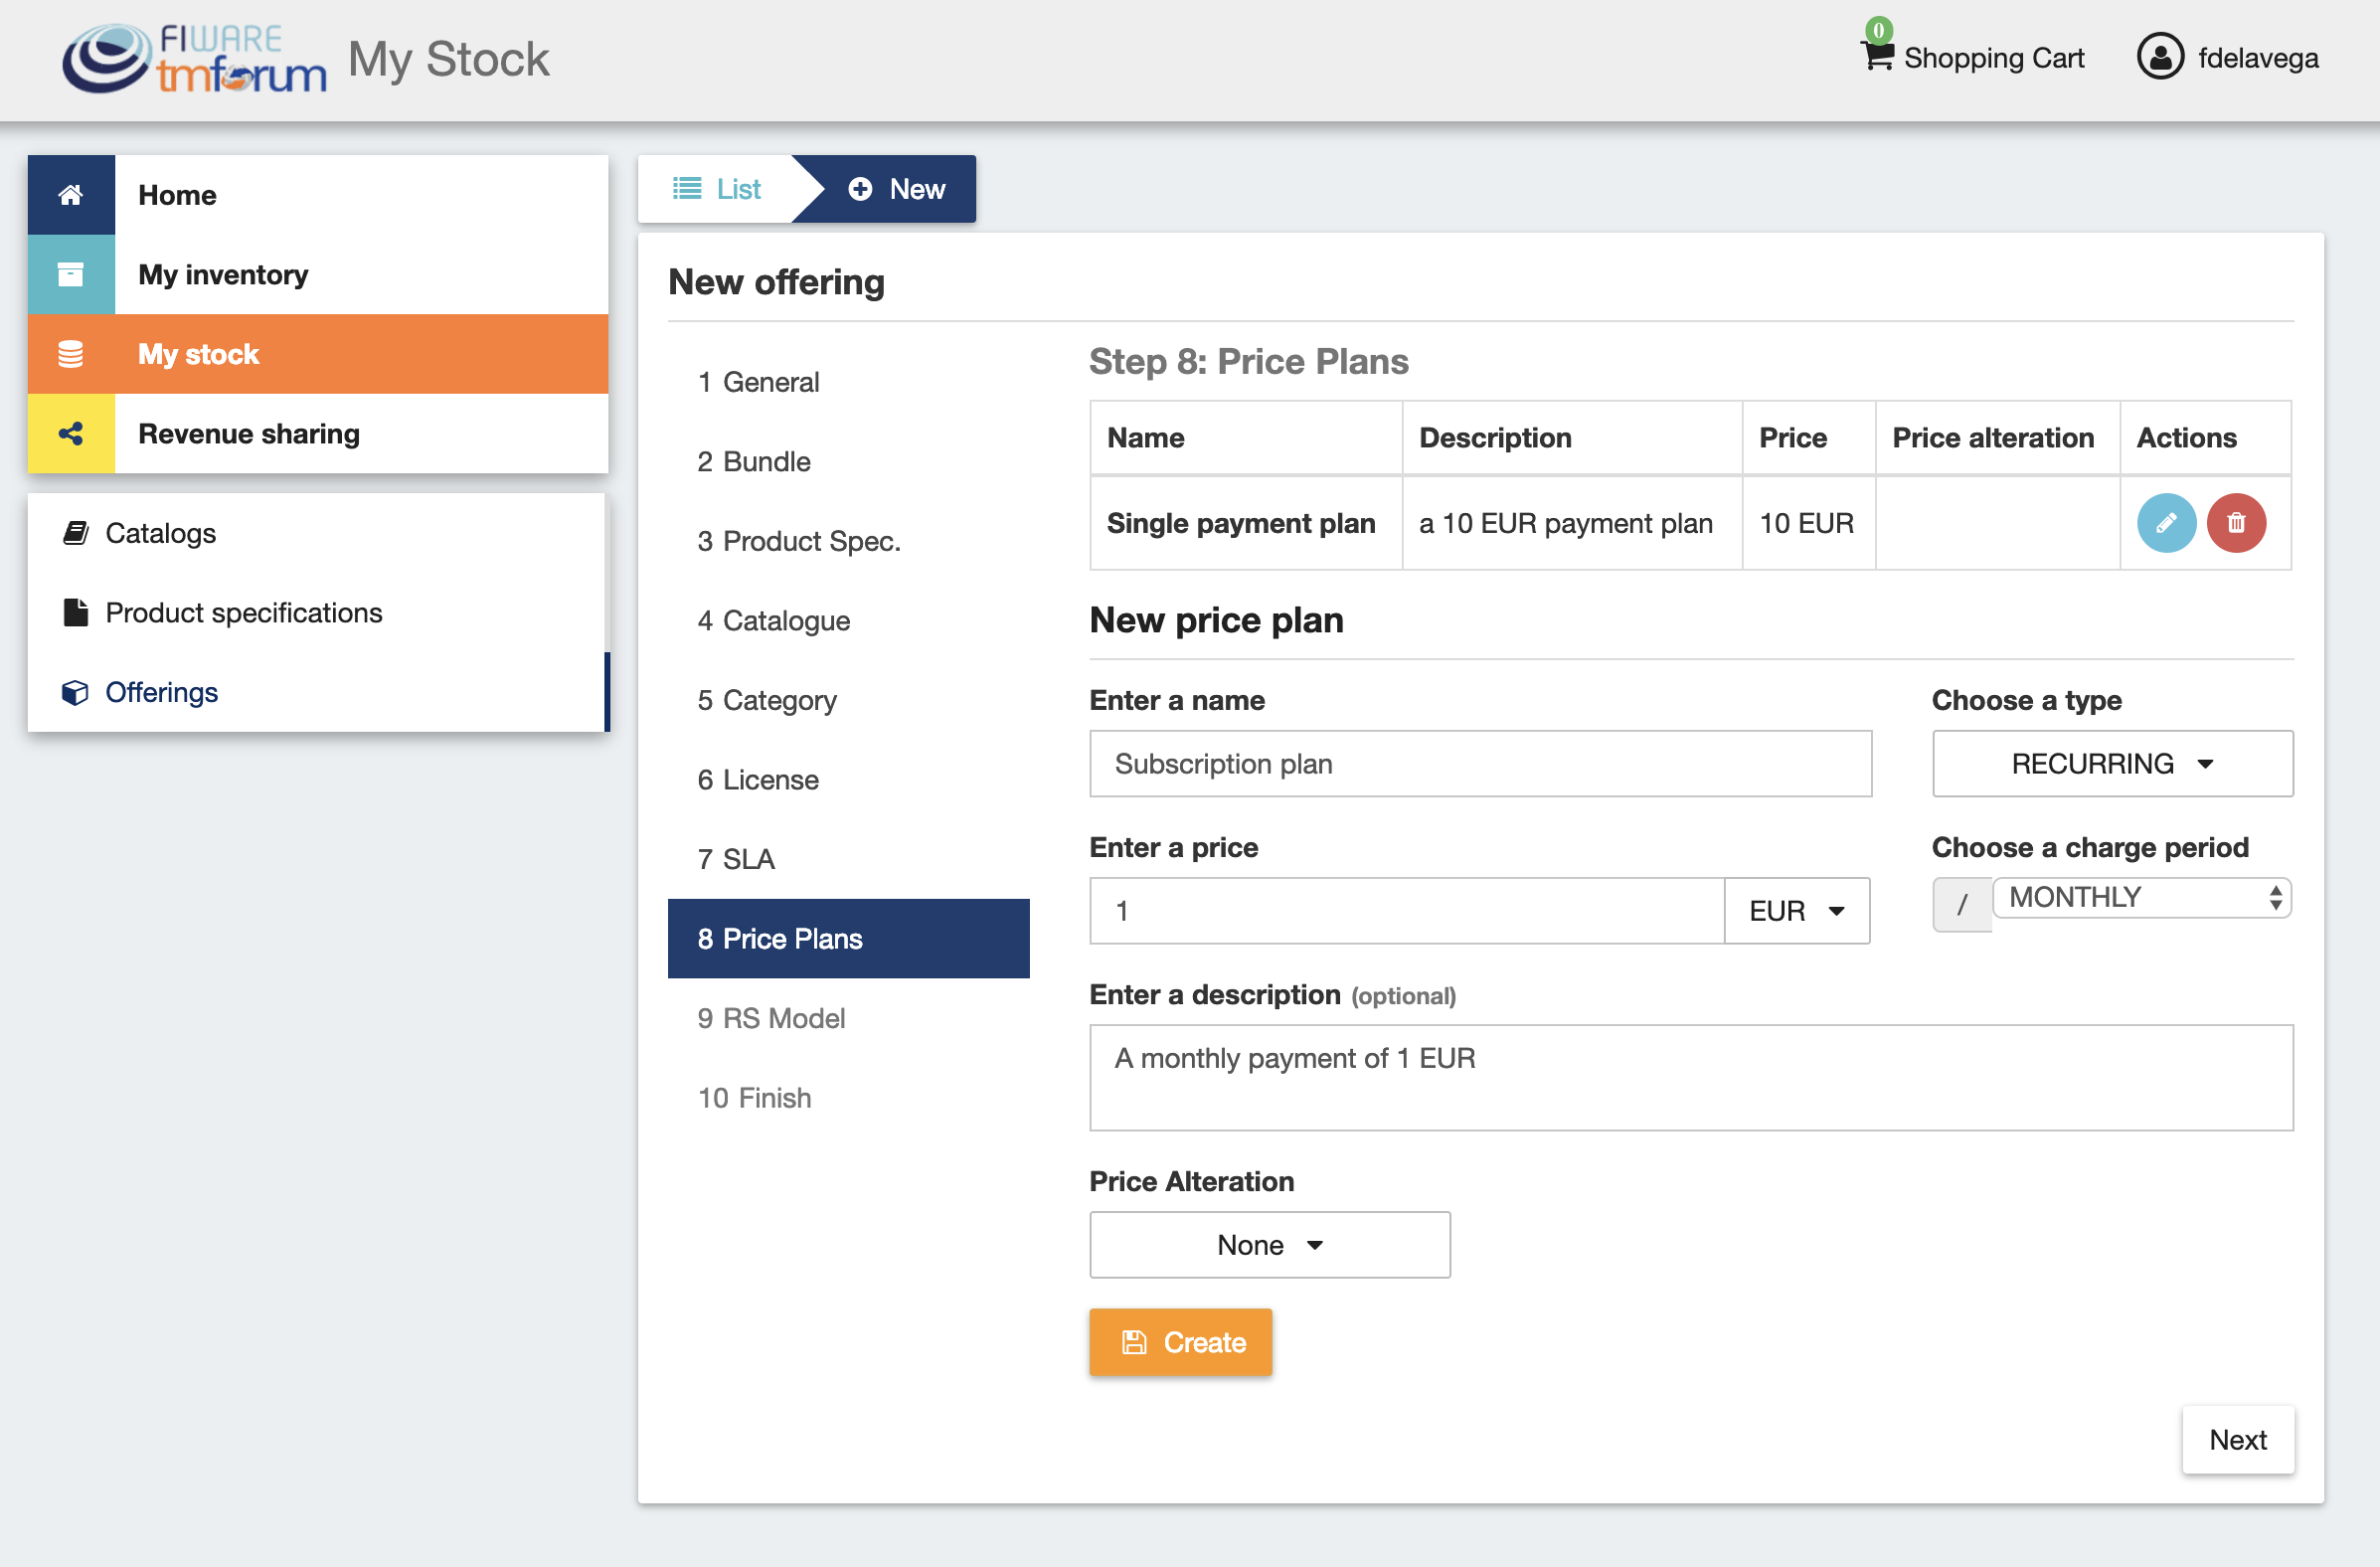
Task: Select step 3 Product Spec.
Action: point(799,541)
